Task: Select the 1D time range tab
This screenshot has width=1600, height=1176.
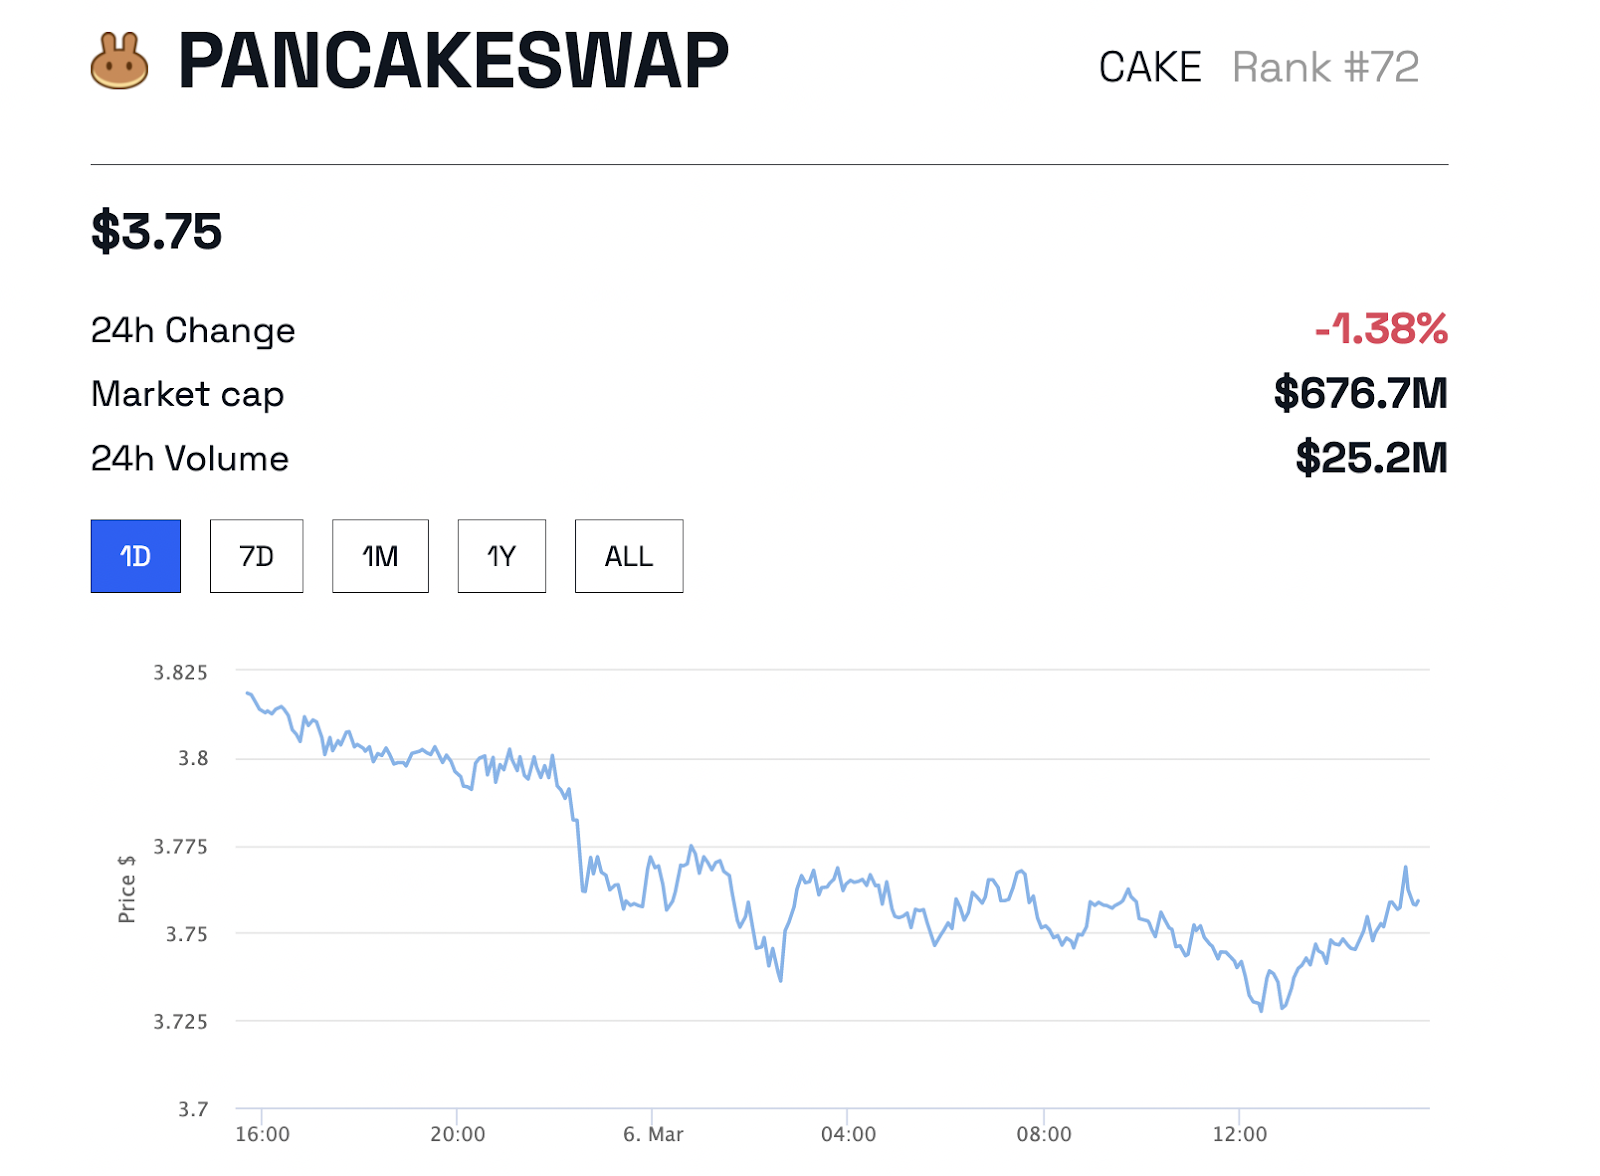Action: pyautogui.click(x=136, y=556)
